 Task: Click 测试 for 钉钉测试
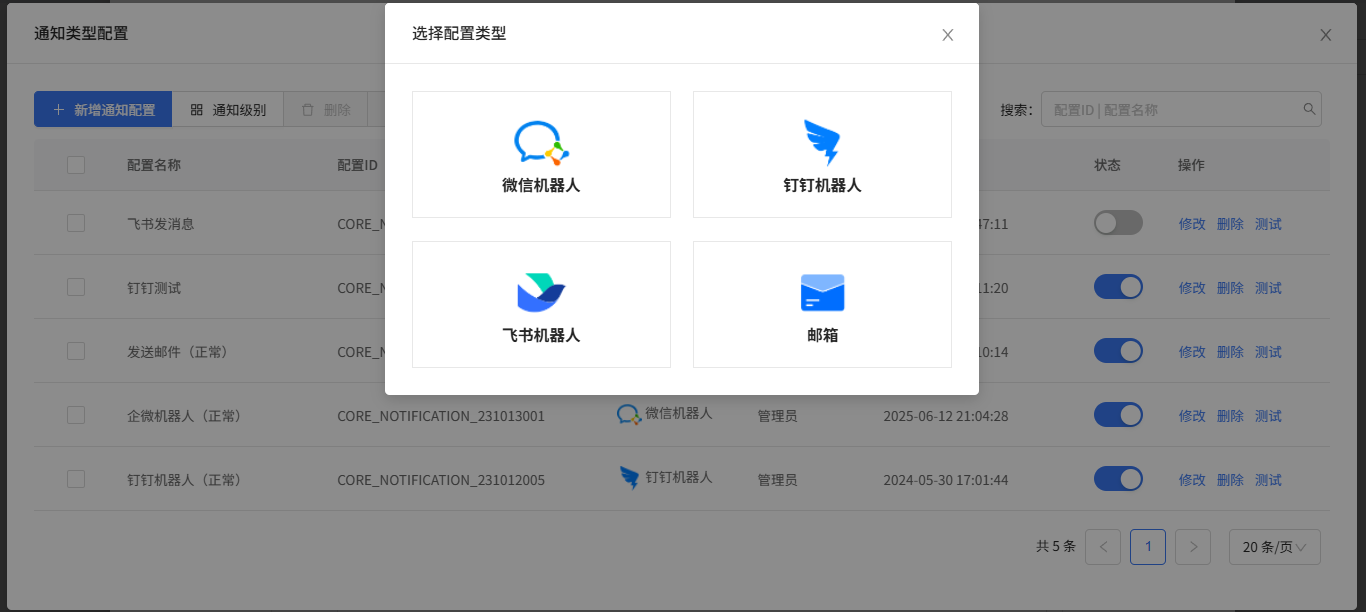click(x=1268, y=288)
